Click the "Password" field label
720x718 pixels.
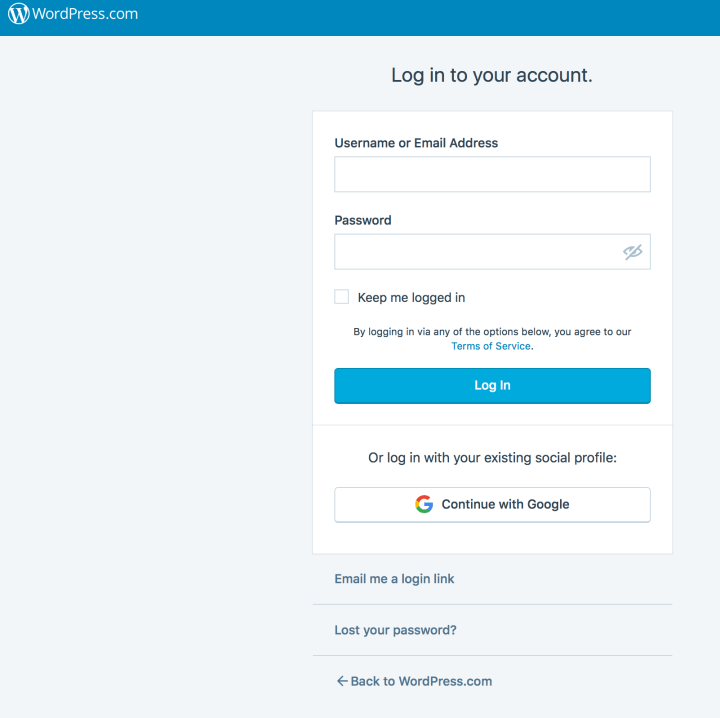(x=363, y=220)
